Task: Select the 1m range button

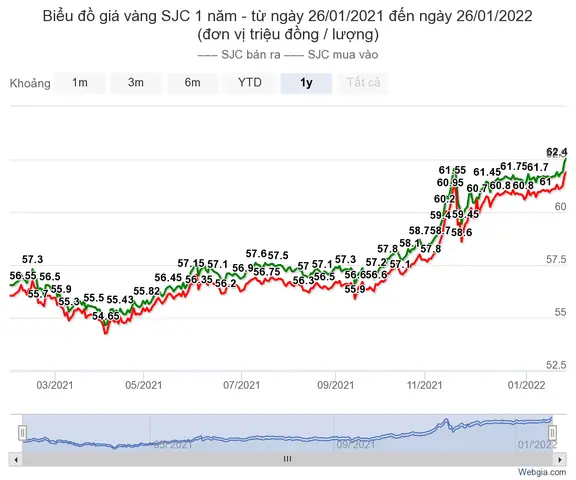Action: [80, 83]
